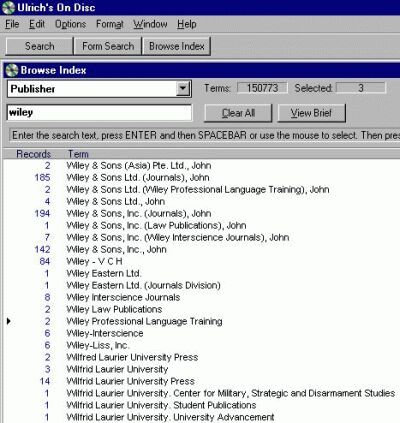Image resolution: width=400 pixels, height=423 pixels.
Task: Click the record count 185
Action: 42,178
